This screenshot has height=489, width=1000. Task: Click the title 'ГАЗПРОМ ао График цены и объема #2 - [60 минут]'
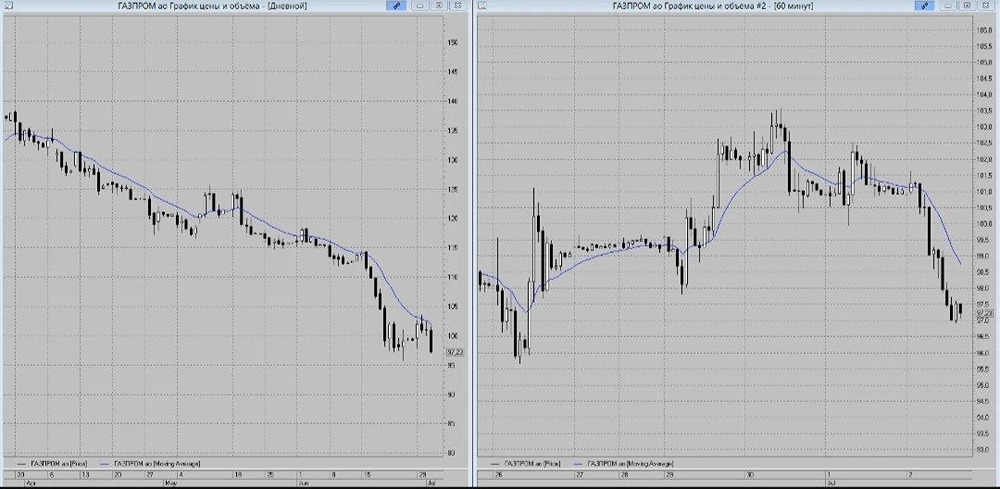coord(712,5)
